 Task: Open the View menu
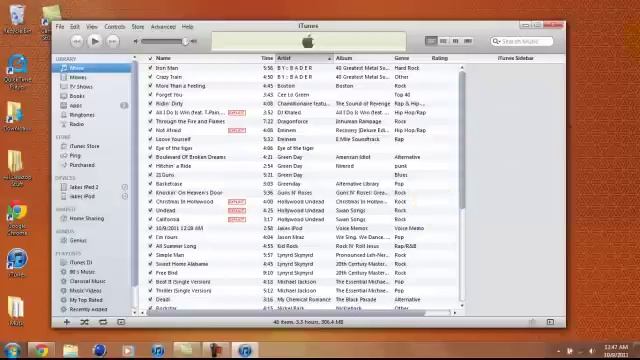point(92,27)
